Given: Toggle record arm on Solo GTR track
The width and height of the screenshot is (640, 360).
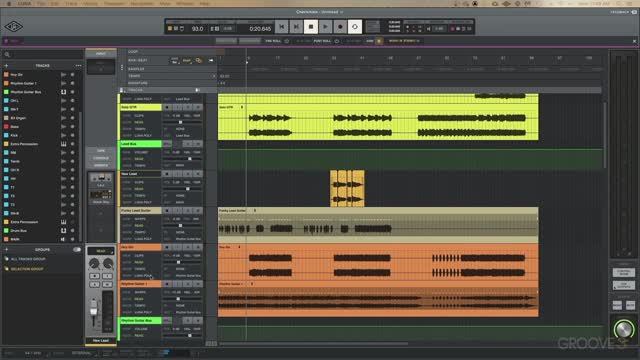Looking at the screenshot, I should [167, 107].
